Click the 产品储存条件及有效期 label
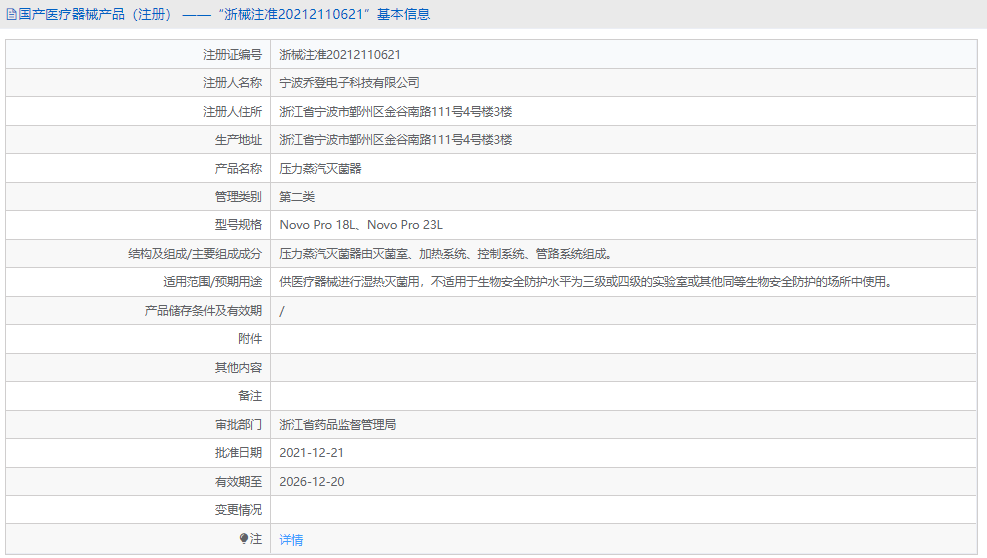The height and width of the screenshot is (558, 987). pyautogui.click(x=203, y=310)
